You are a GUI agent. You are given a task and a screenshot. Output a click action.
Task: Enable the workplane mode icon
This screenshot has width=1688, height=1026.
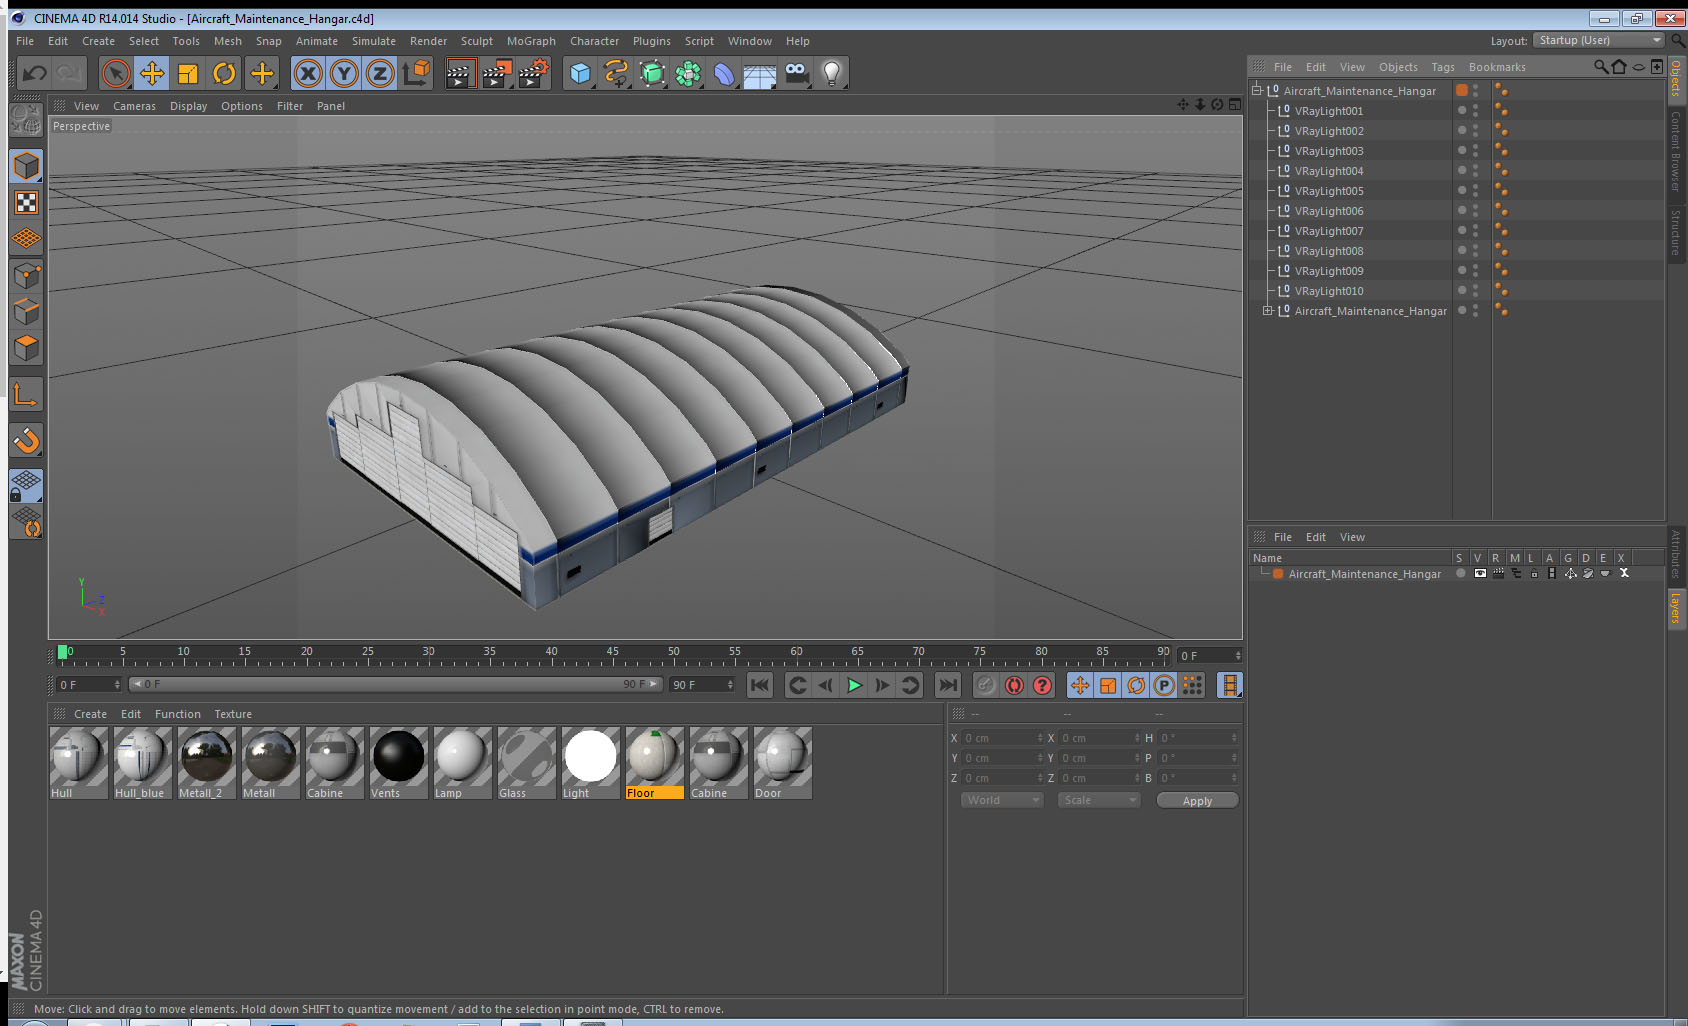(x=26, y=239)
